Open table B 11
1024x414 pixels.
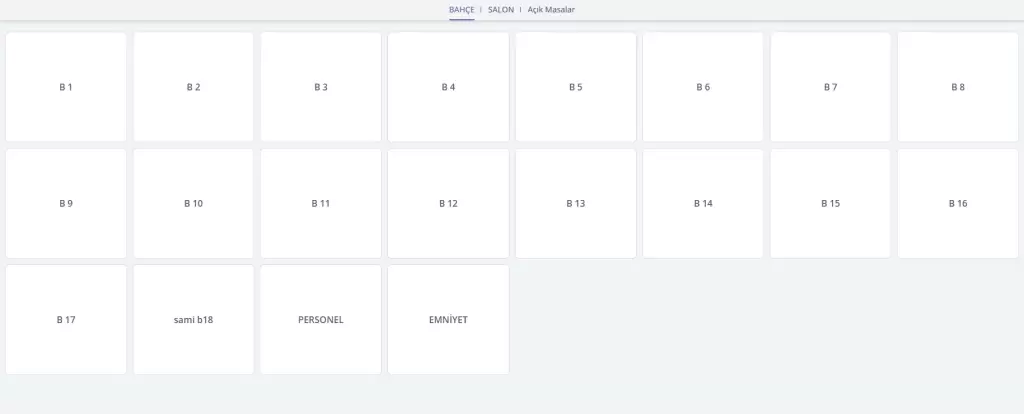coord(321,203)
